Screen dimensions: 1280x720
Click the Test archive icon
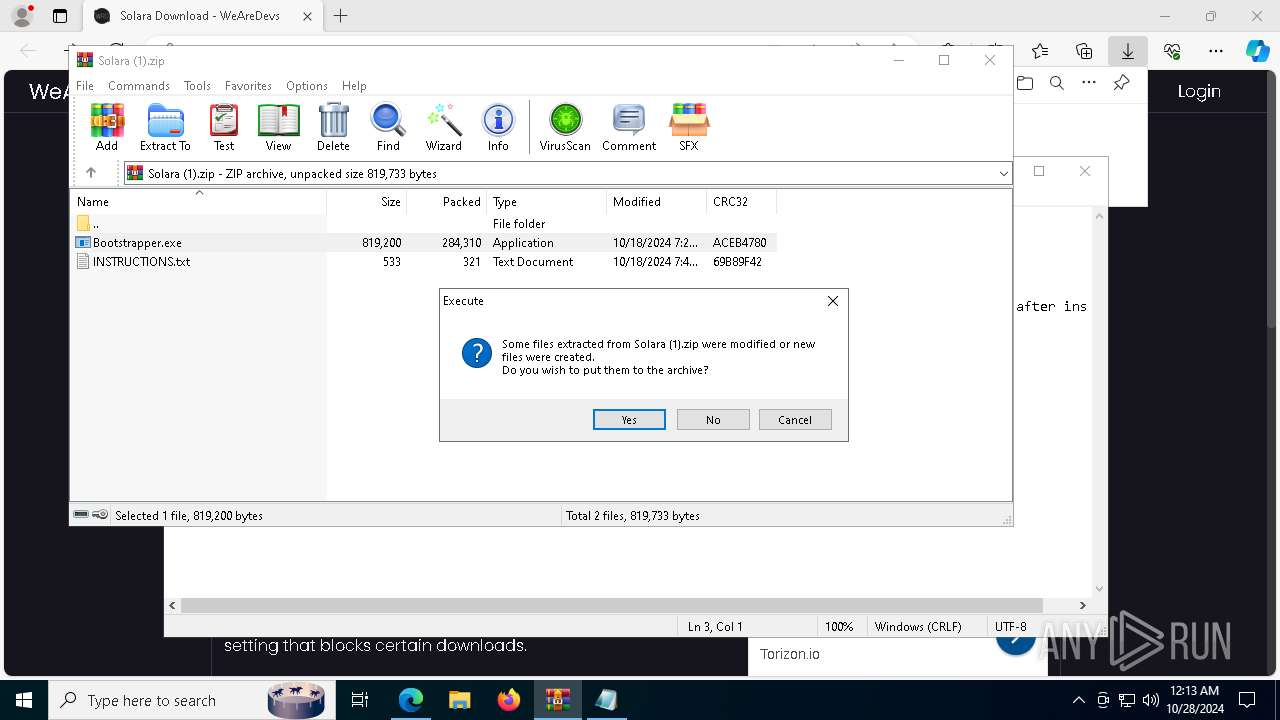point(224,127)
